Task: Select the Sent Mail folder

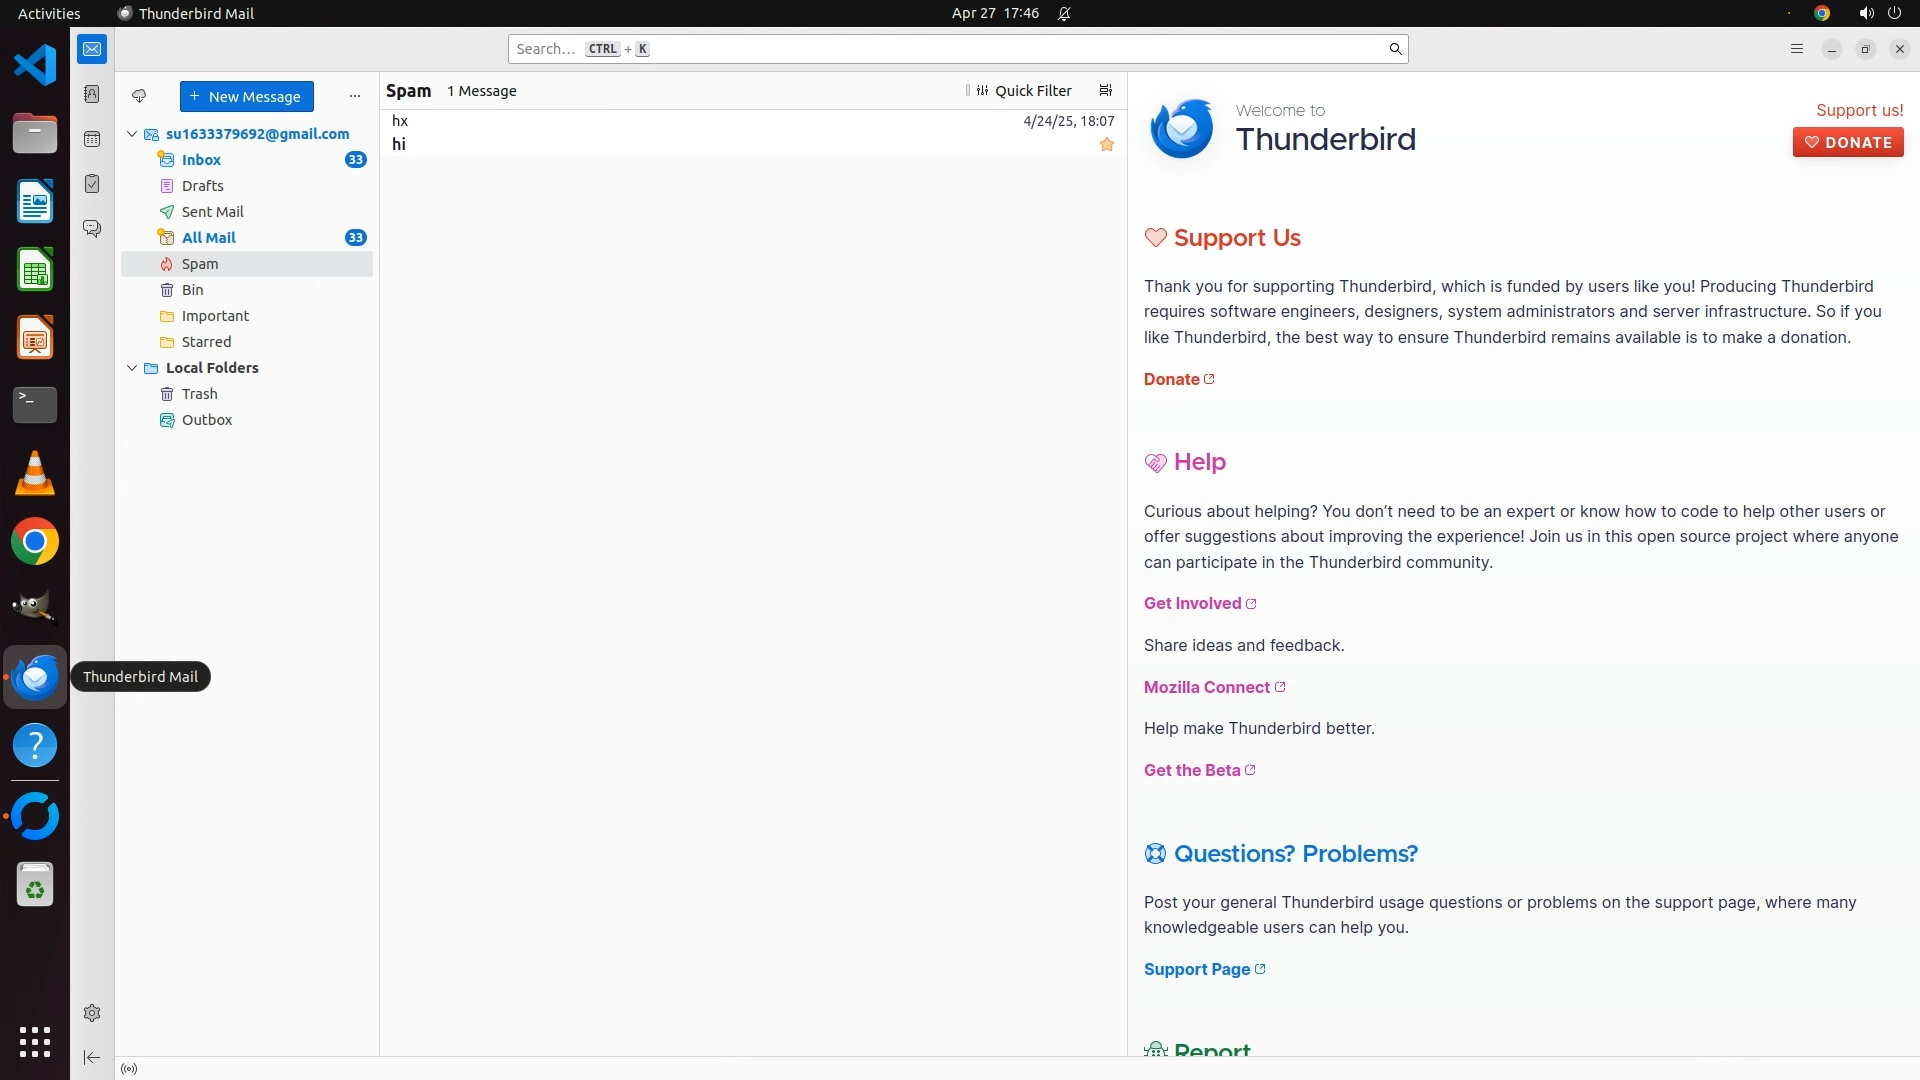Action: [212, 212]
